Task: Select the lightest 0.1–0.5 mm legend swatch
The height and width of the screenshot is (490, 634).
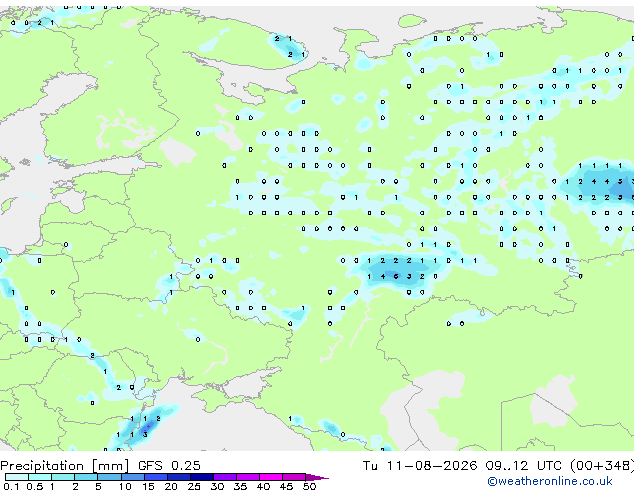Action: 17,477
